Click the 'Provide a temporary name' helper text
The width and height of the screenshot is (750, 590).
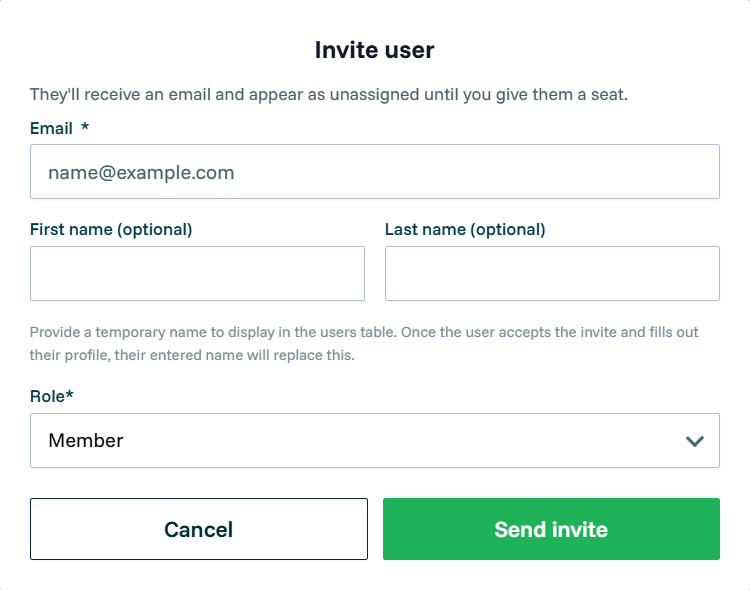click(364, 343)
